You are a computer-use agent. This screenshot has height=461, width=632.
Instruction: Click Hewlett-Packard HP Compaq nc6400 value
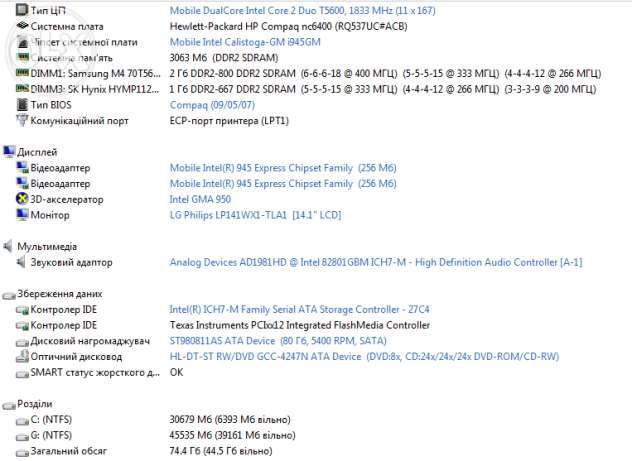click(288, 26)
